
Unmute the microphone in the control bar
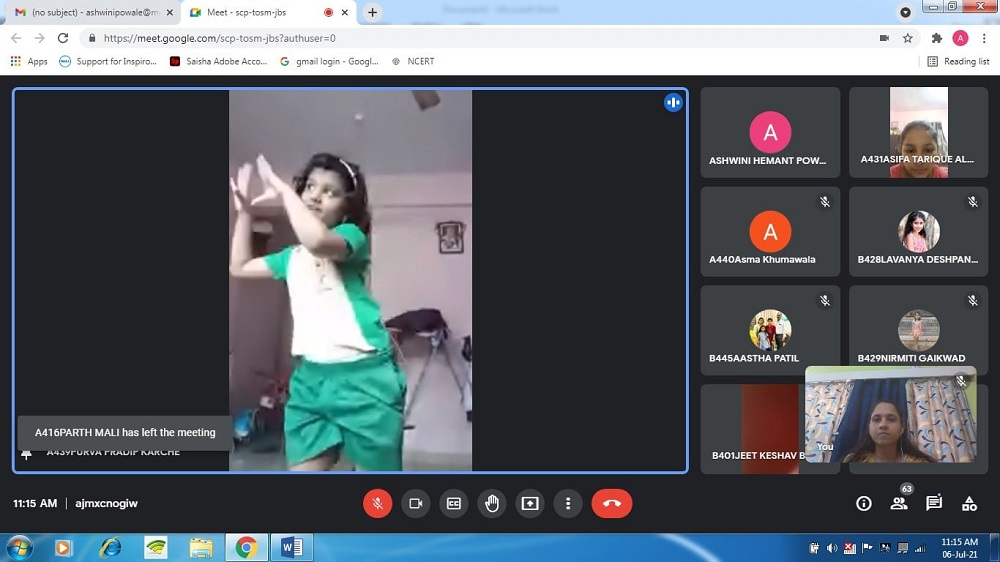point(377,503)
